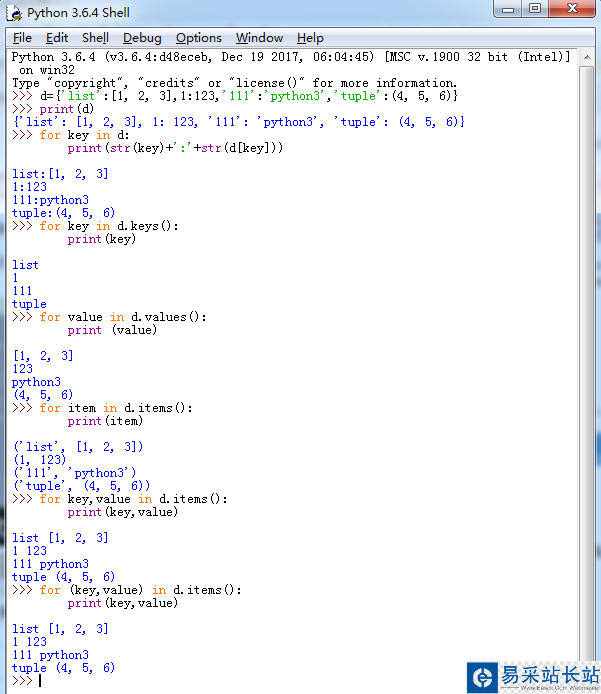Click the output line 'tuple:(4, 5, 6)'
The image size is (601, 694).
[x=63, y=213]
